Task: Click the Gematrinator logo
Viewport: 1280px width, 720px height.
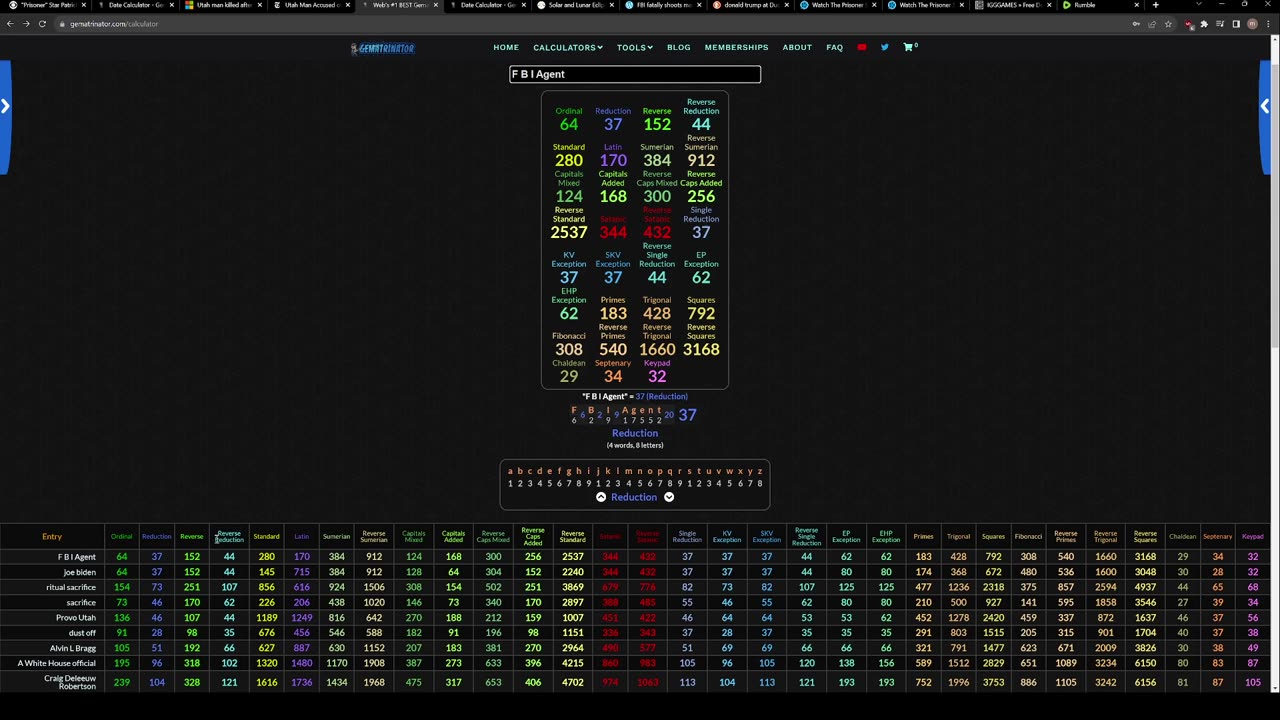Action: (x=382, y=48)
